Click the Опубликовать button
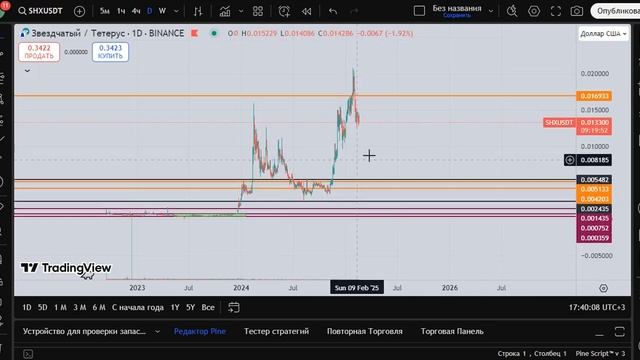 (x=616, y=11)
